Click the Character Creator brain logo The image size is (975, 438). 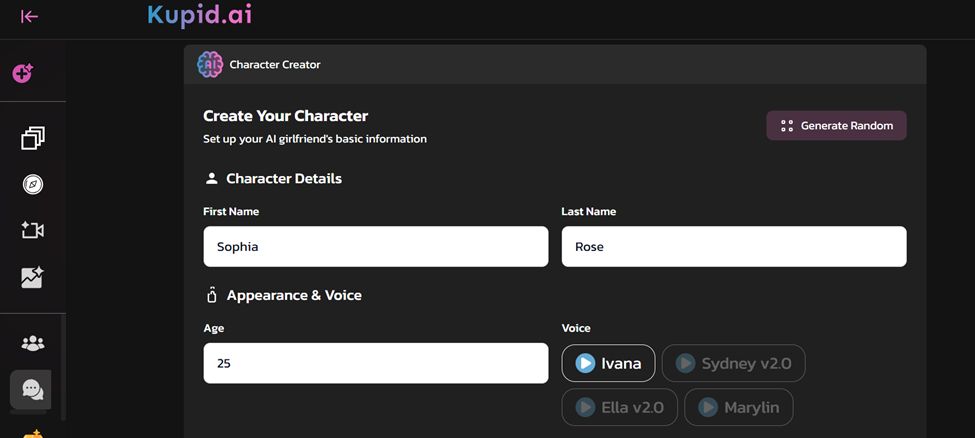[x=210, y=64]
